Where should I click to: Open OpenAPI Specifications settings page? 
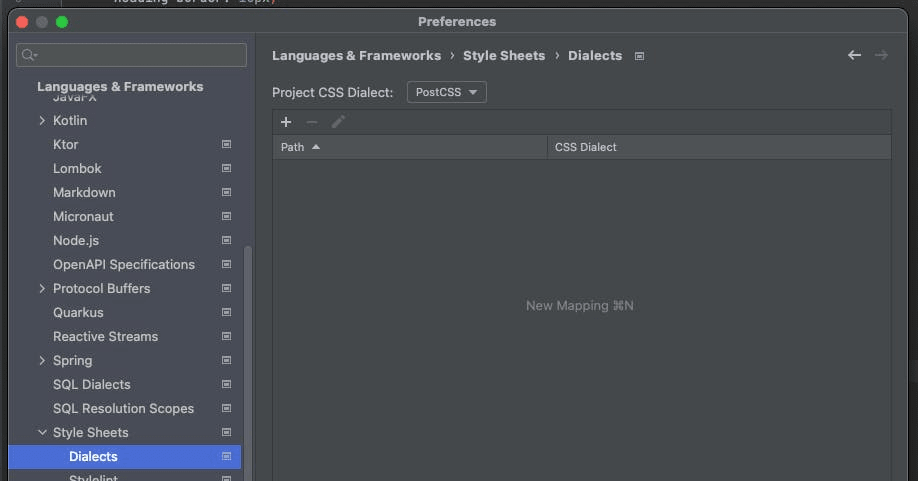[124, 264]
